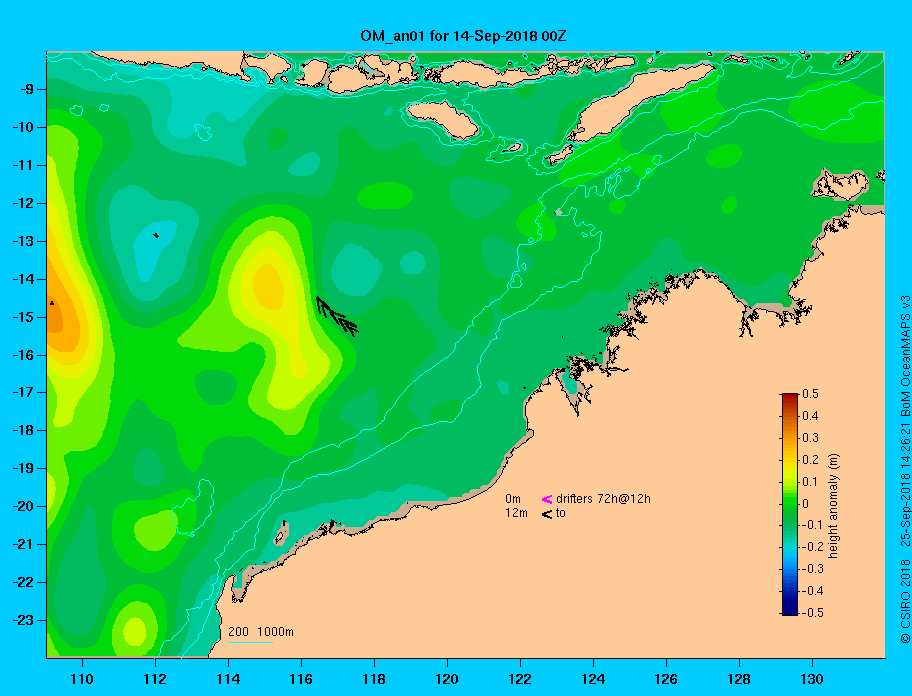Click colorbar tick label '-0.4'
This screenshot has width=912, height=696.
click(x=813, y=591)
